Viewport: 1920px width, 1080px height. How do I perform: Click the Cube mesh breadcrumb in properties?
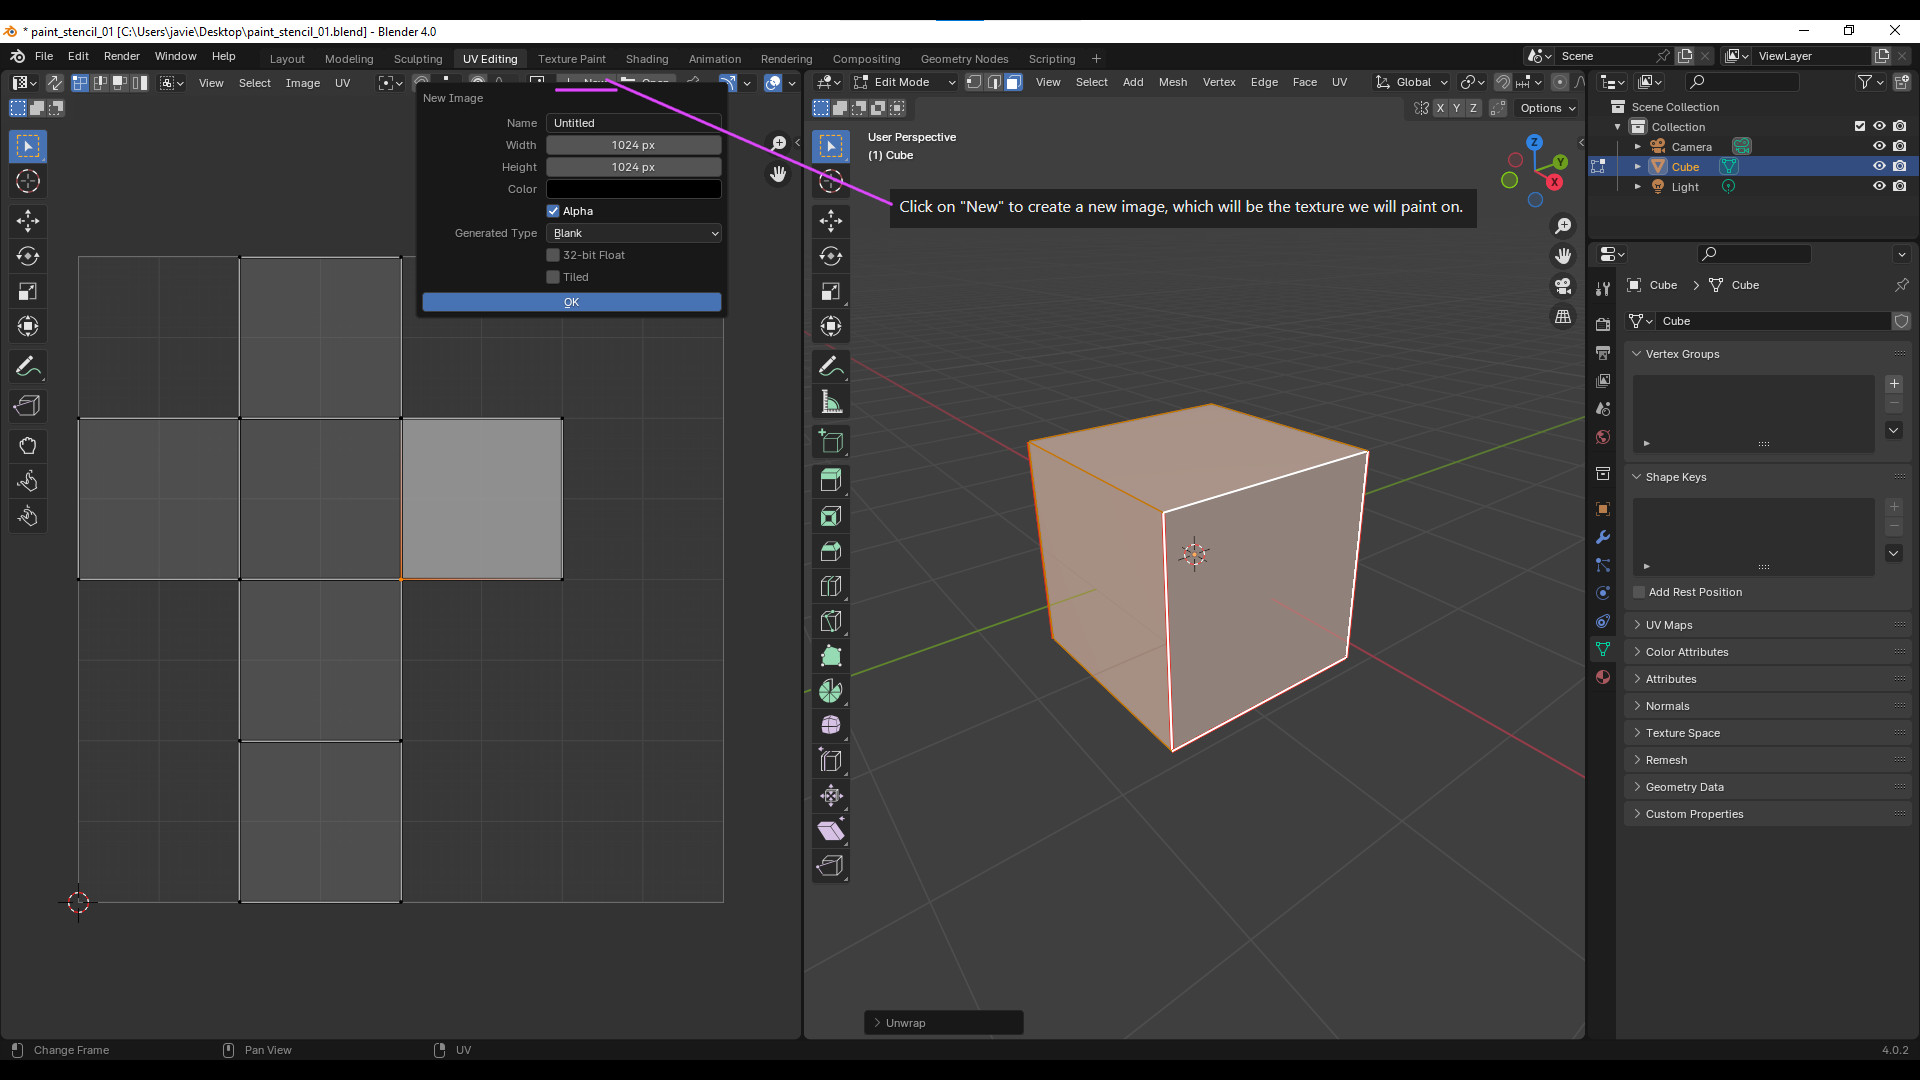point(1735,285)
